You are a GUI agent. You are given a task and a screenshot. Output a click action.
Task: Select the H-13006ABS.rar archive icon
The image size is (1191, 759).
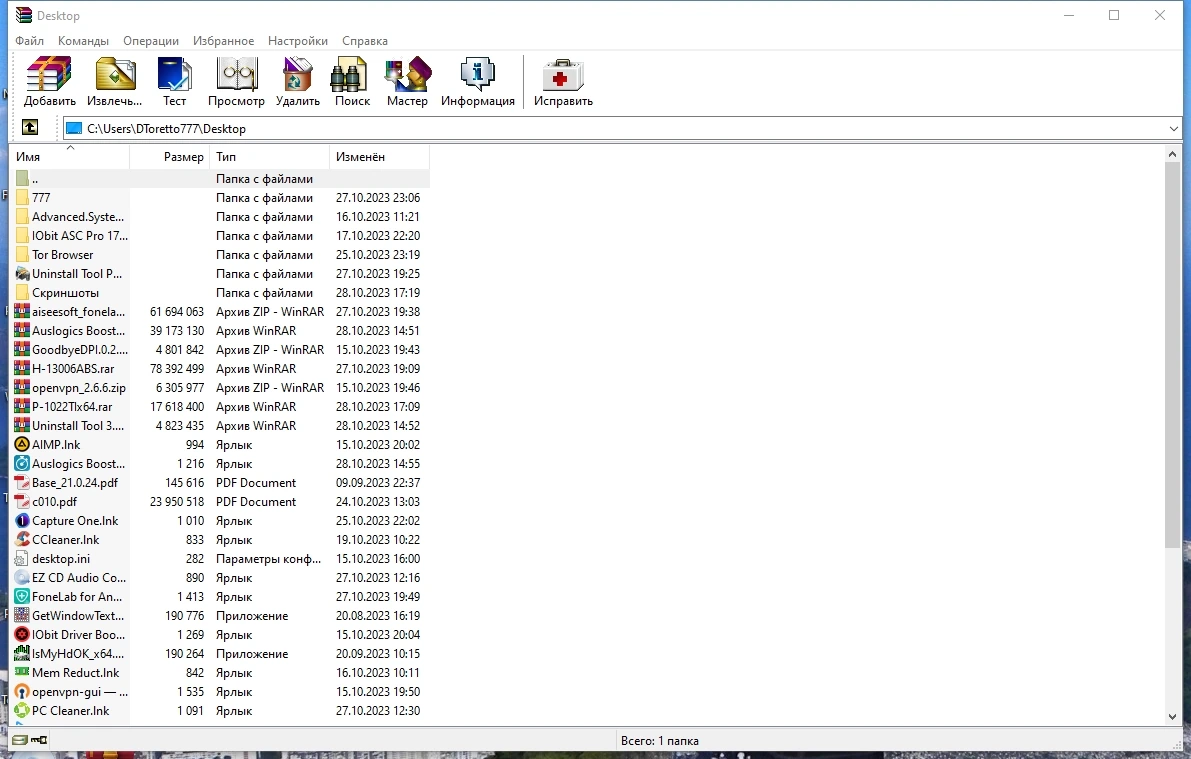[22, 368]
